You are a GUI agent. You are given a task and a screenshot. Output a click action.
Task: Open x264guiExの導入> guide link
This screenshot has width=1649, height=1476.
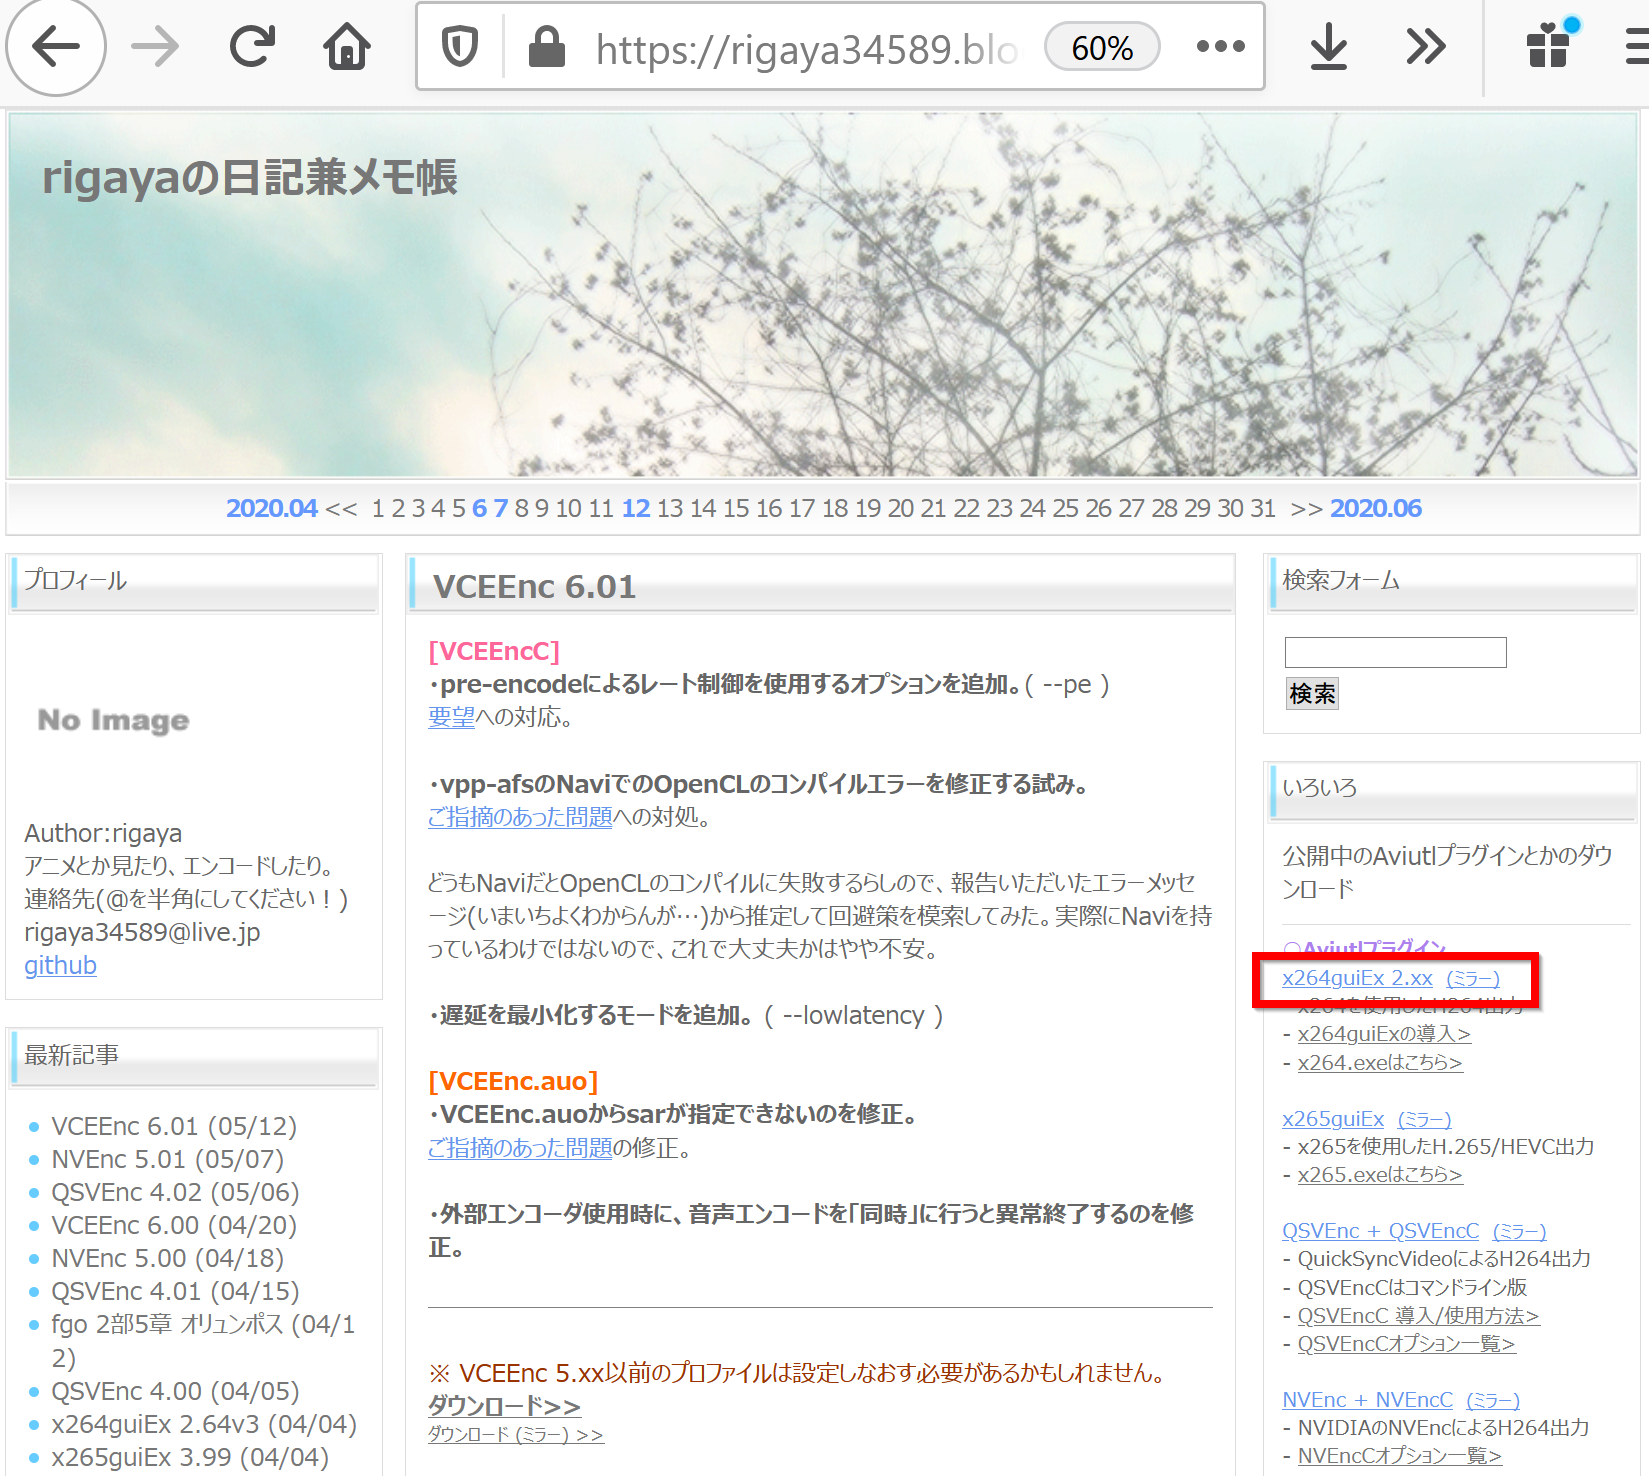tap(1384, 1034)
